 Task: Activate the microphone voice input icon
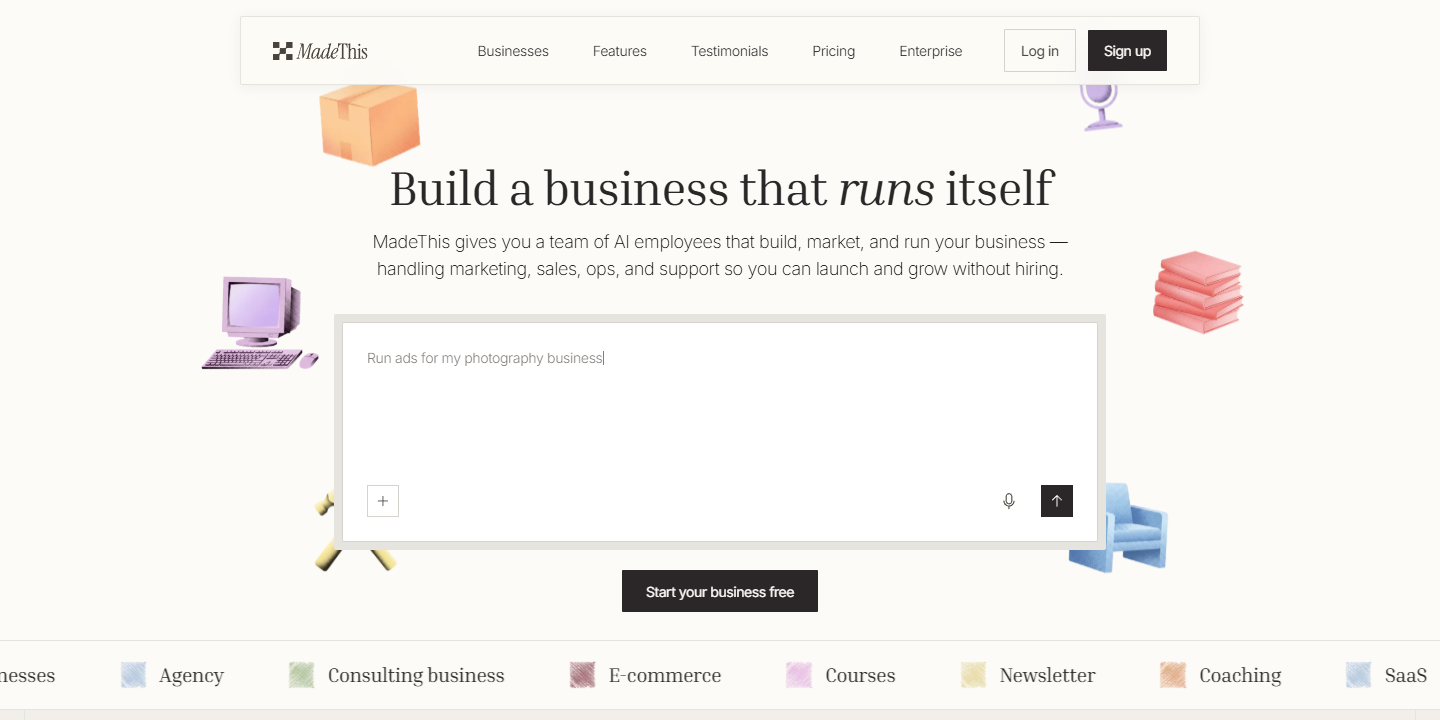point(1009,501)
